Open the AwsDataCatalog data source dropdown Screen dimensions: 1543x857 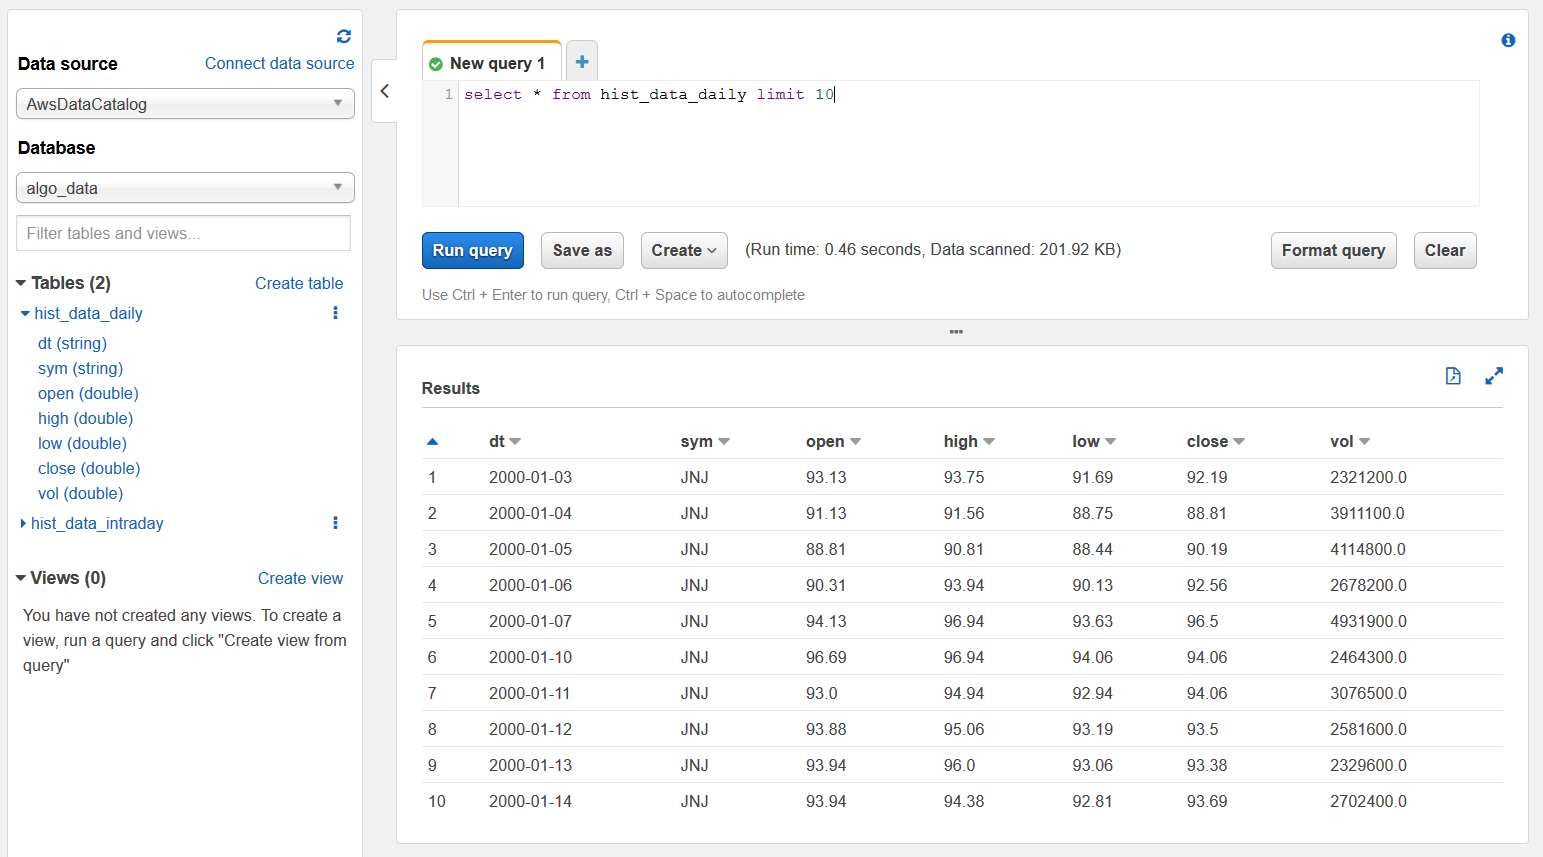pyautogui.click(x=185, y=104)
